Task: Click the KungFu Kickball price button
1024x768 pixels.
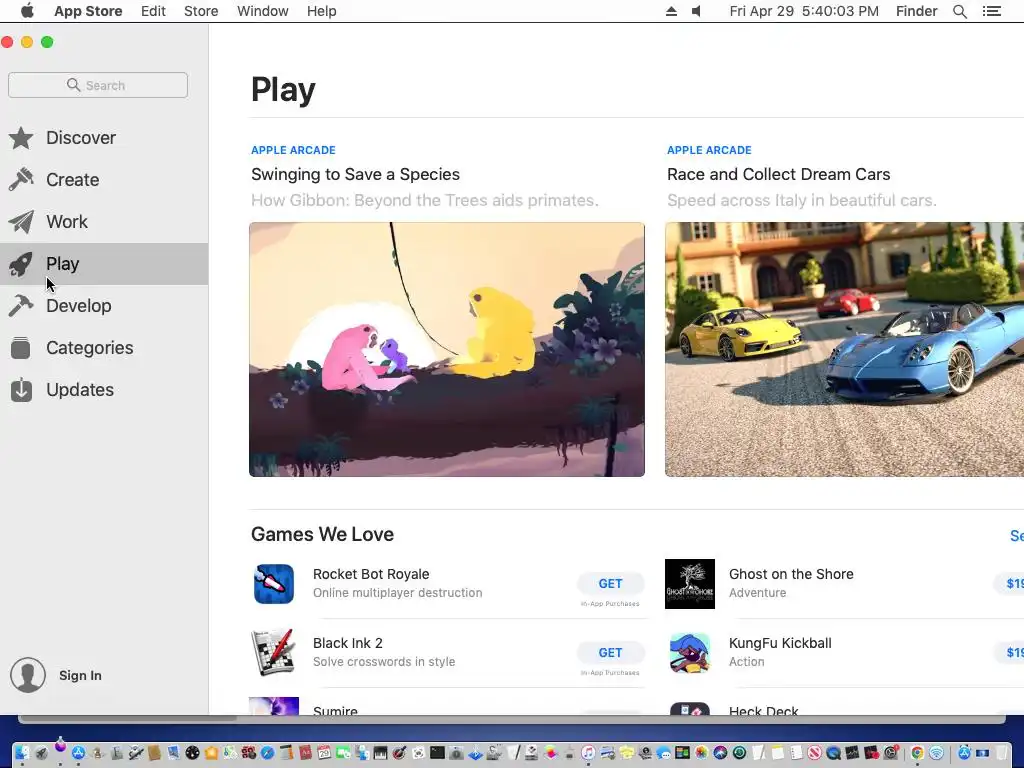Action: click(x=1009, y=652)
